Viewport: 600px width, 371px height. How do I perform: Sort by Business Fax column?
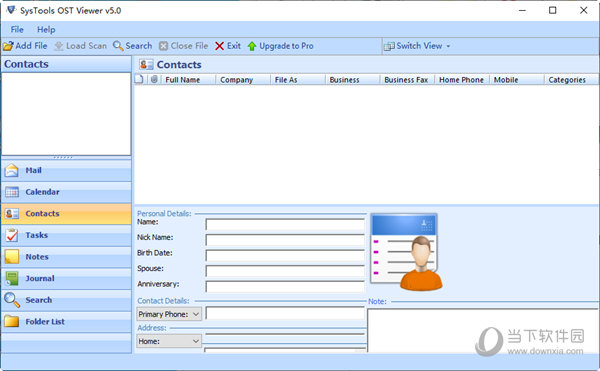coord(406,80)
